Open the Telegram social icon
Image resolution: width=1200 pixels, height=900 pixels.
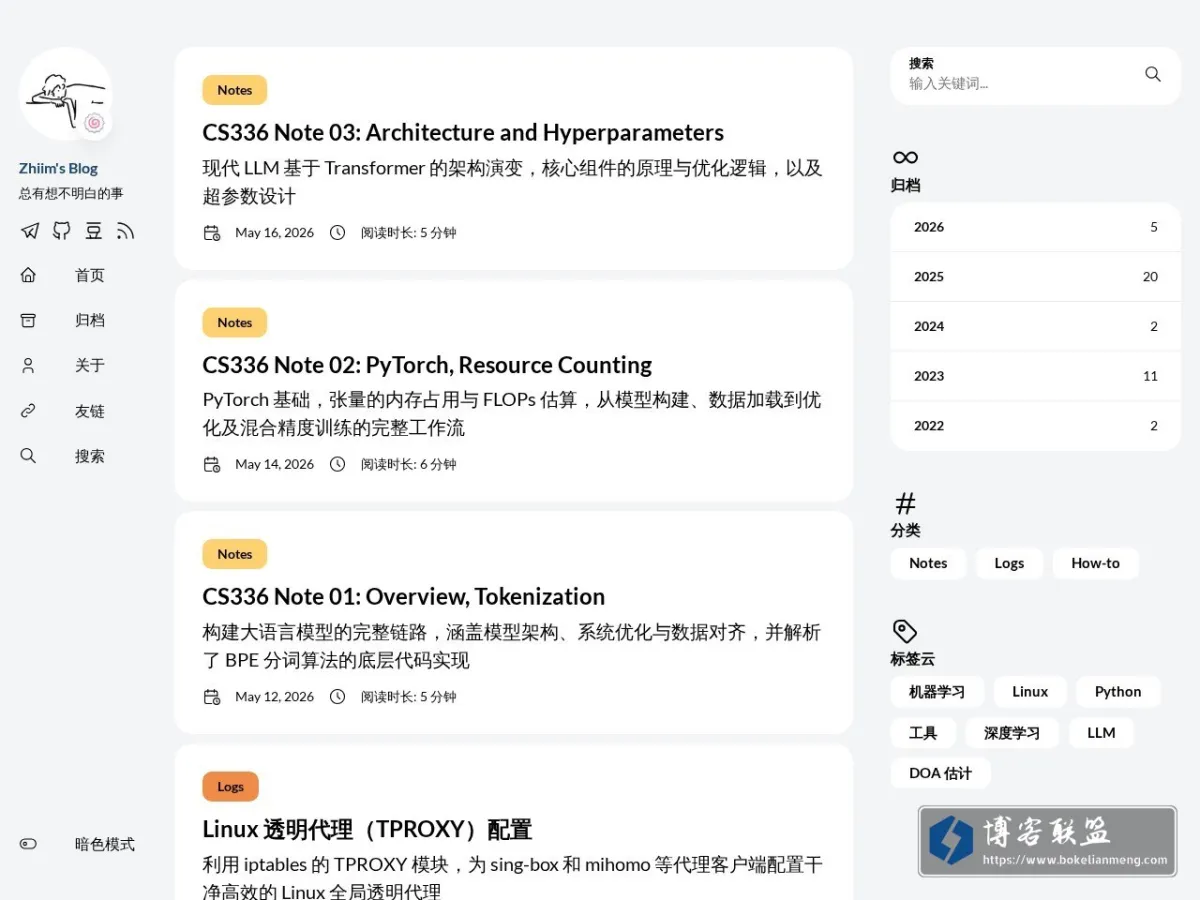(30, 231)
